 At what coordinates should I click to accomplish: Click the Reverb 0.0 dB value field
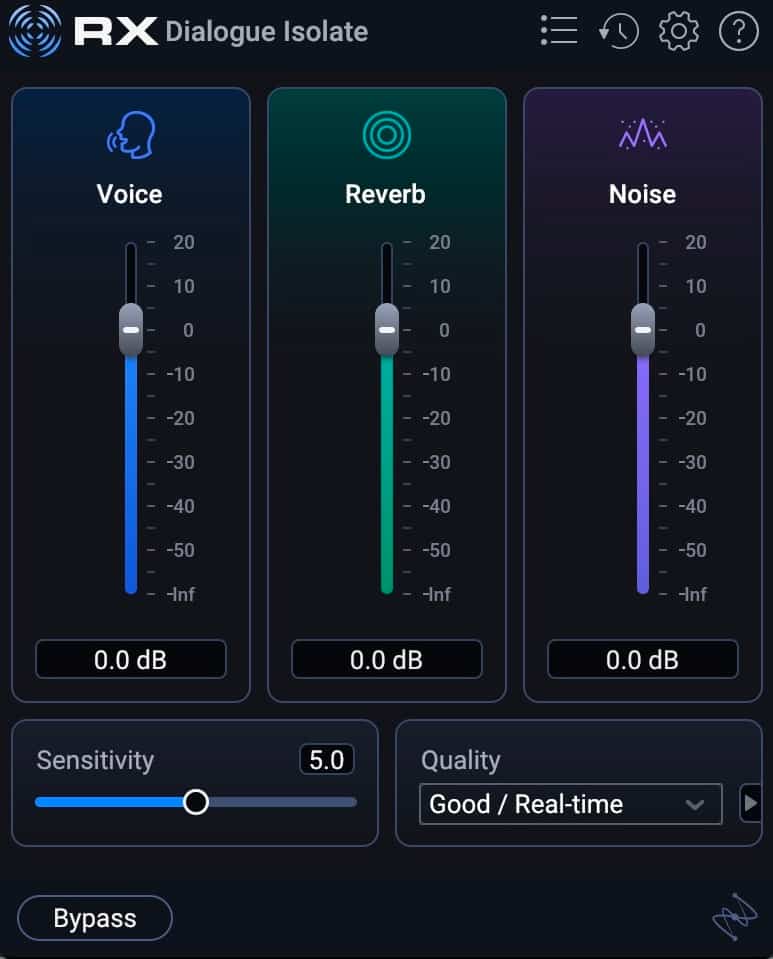pos(386,659)
